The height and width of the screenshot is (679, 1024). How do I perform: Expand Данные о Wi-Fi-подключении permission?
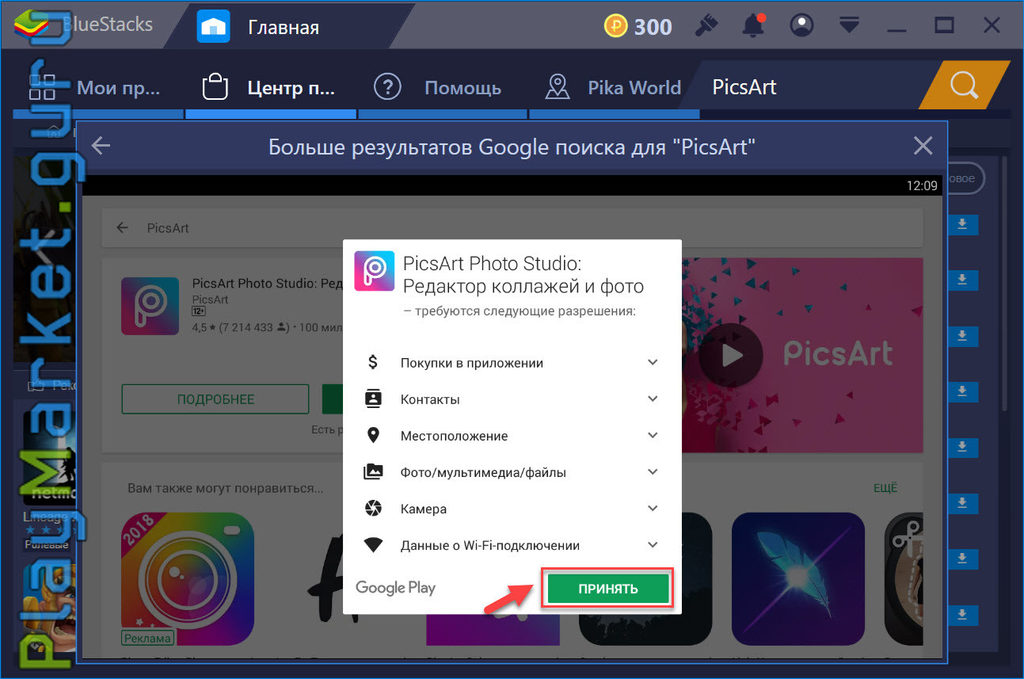[652, 545]
